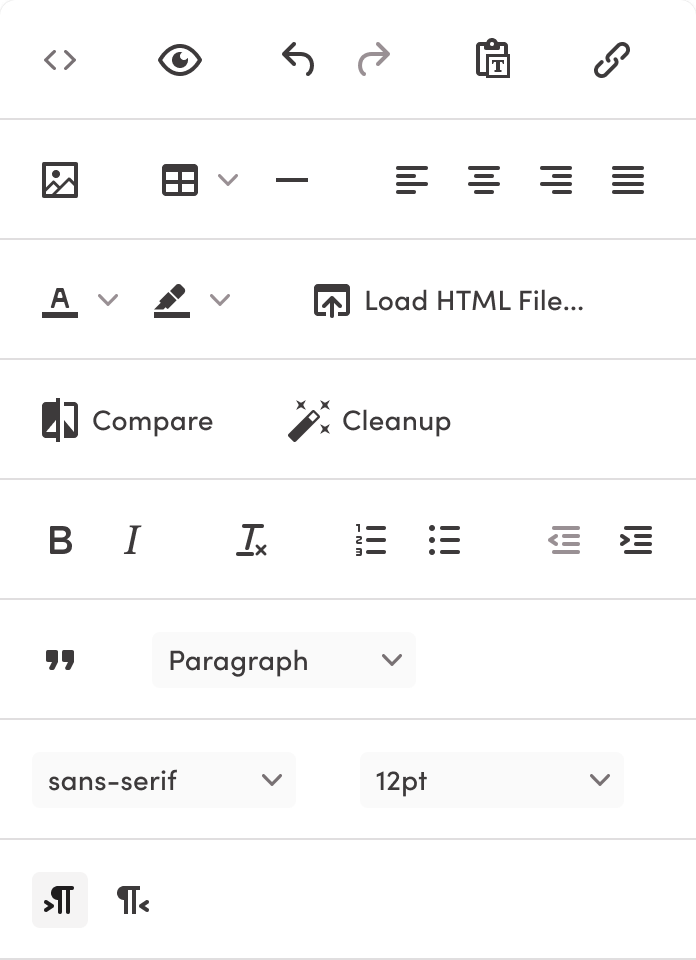
Task: Insert a horizontal rule
Action: pos(292,180)
